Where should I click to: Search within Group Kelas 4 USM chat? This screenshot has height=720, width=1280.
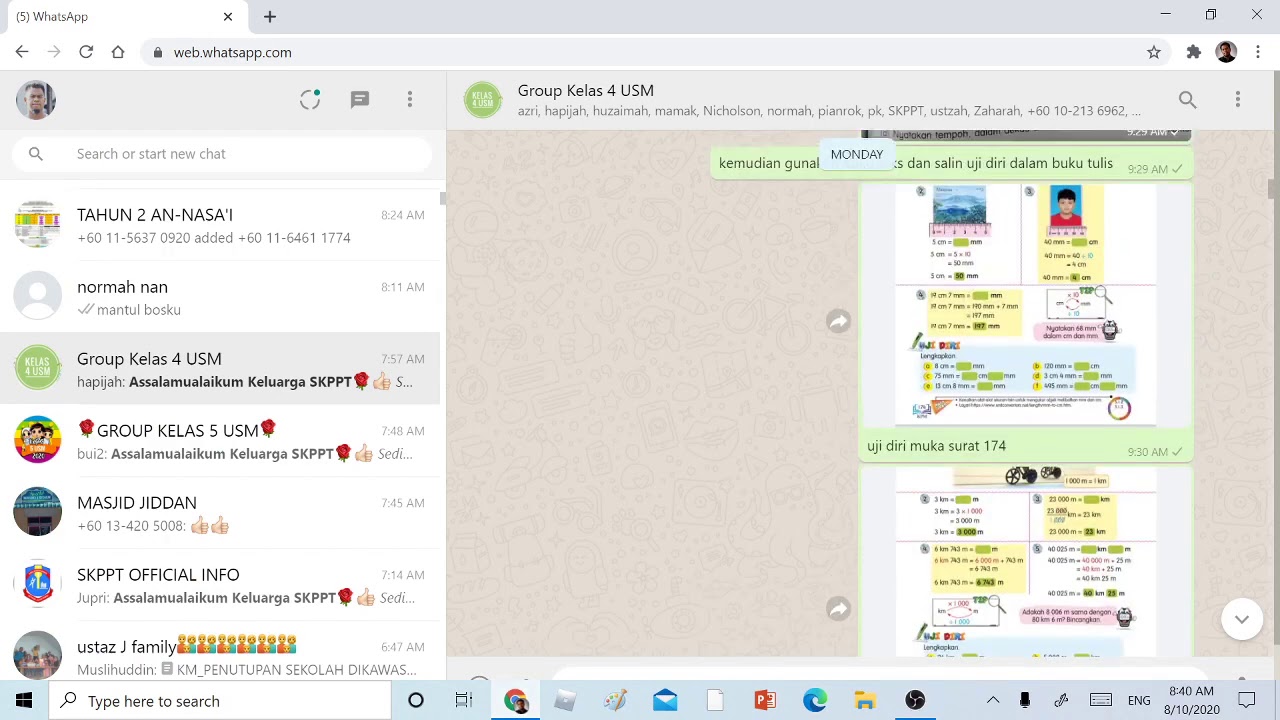pyautogui.click(x=1187, y=99)
